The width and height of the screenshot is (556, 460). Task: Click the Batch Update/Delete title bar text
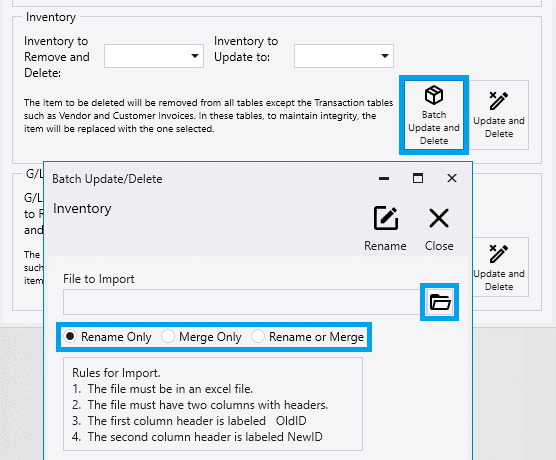107,179
